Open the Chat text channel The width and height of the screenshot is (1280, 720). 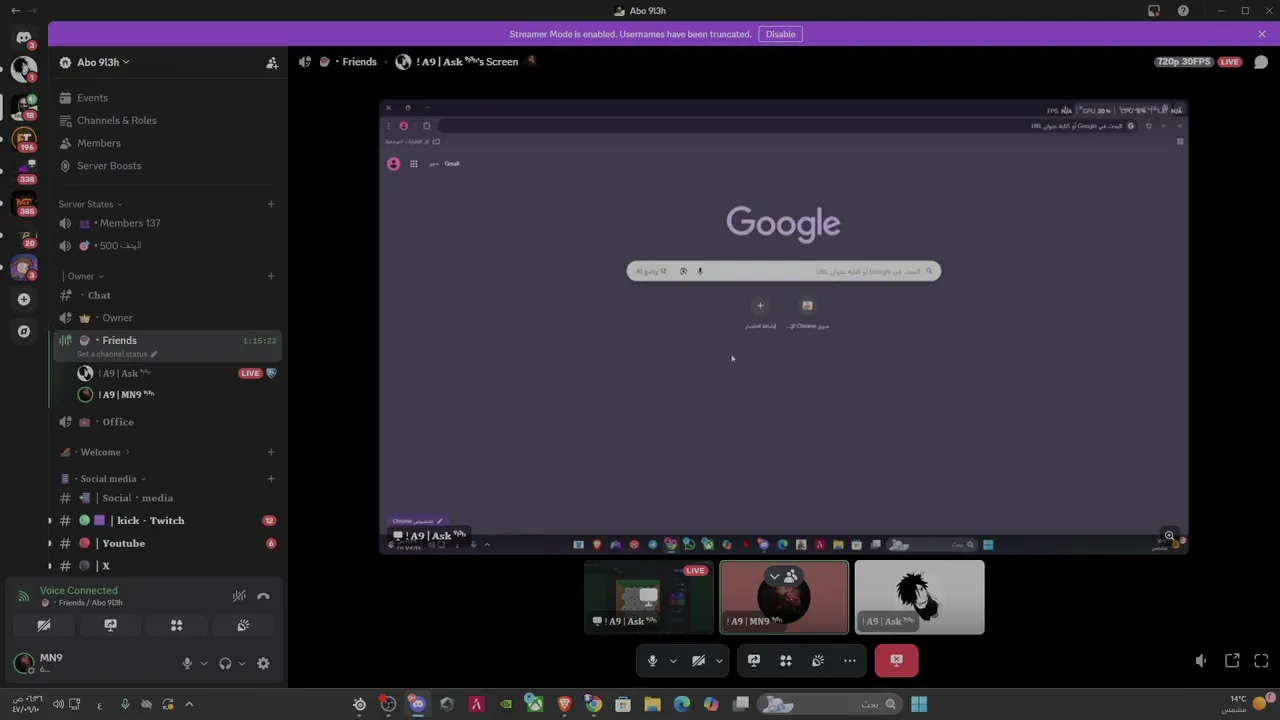tap(168, 295)
